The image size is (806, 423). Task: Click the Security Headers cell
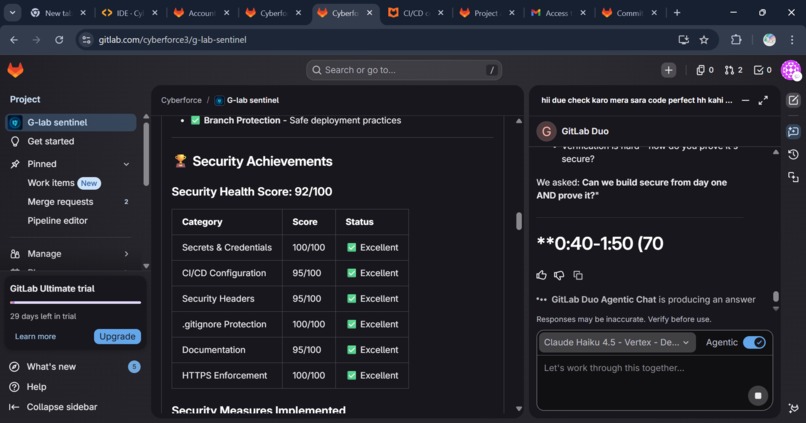click(x=227, y=299)
